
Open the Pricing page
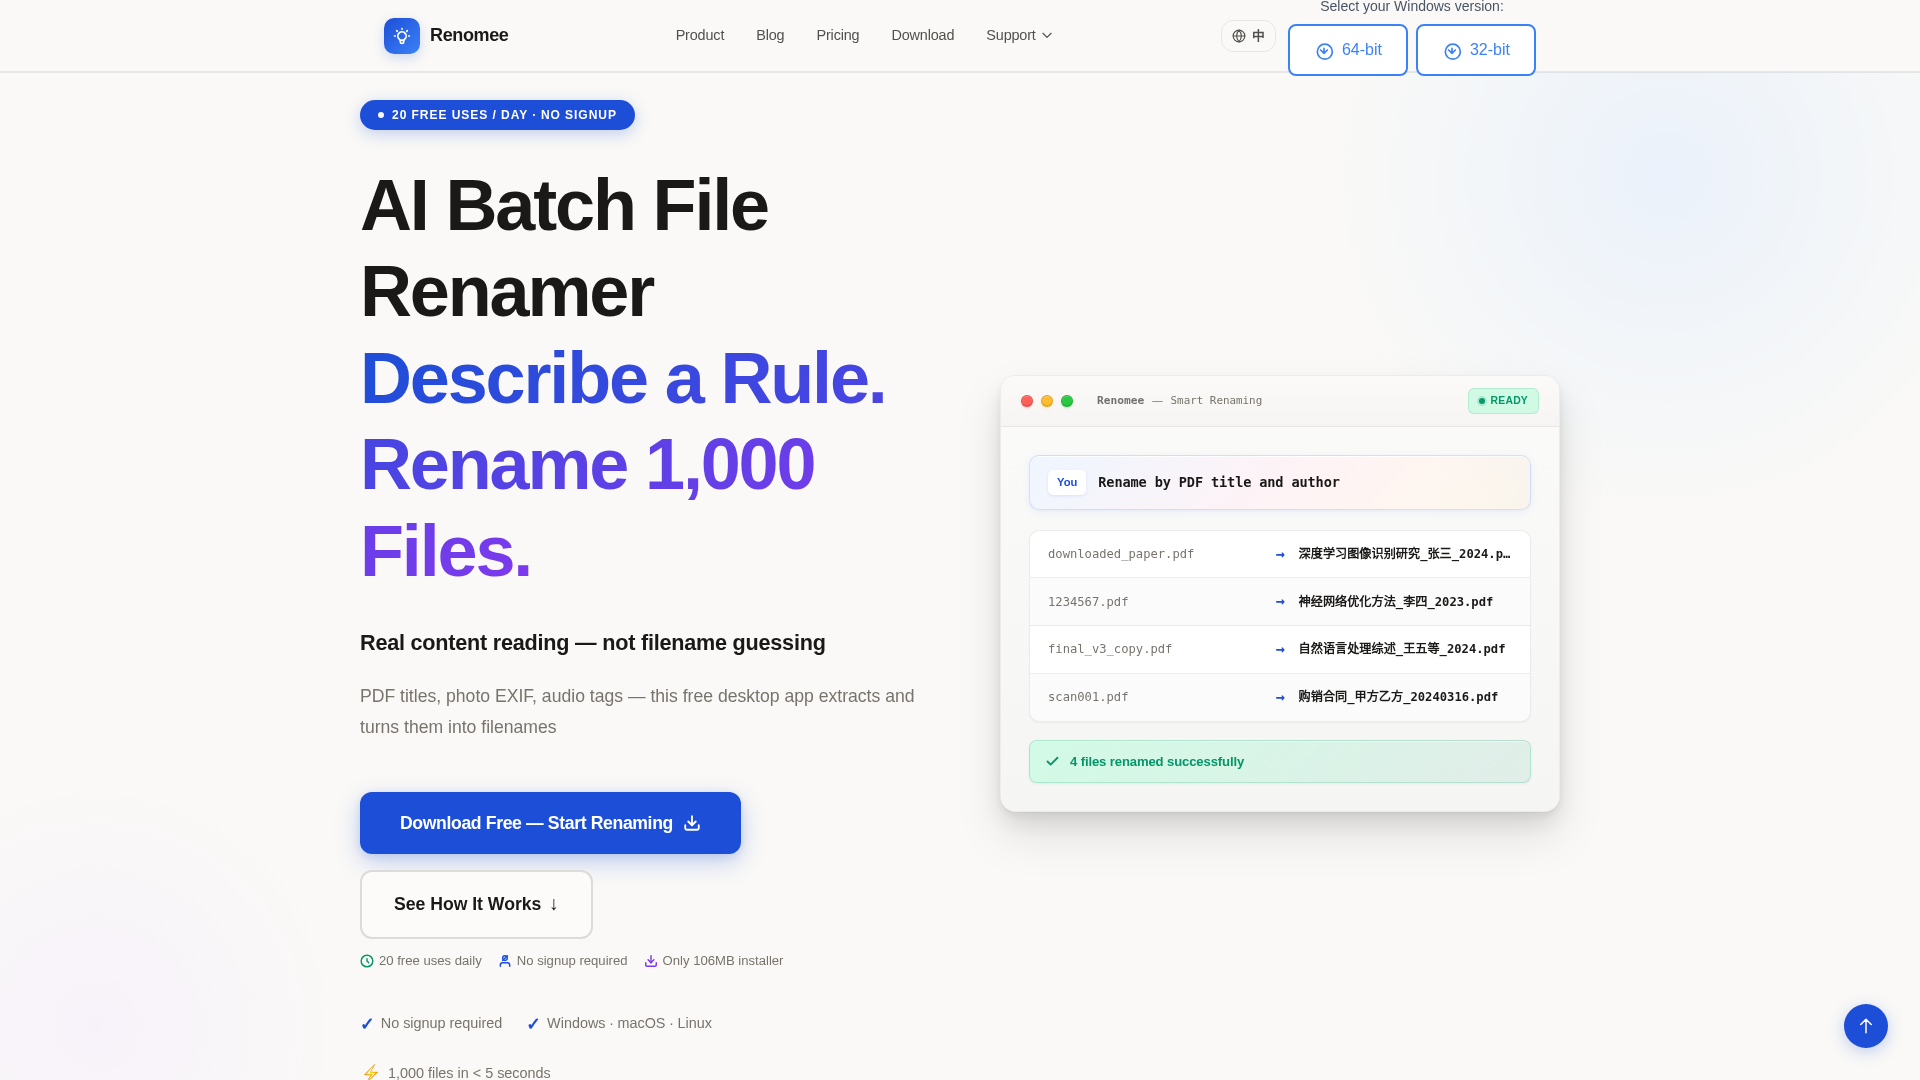click(838, 35)
